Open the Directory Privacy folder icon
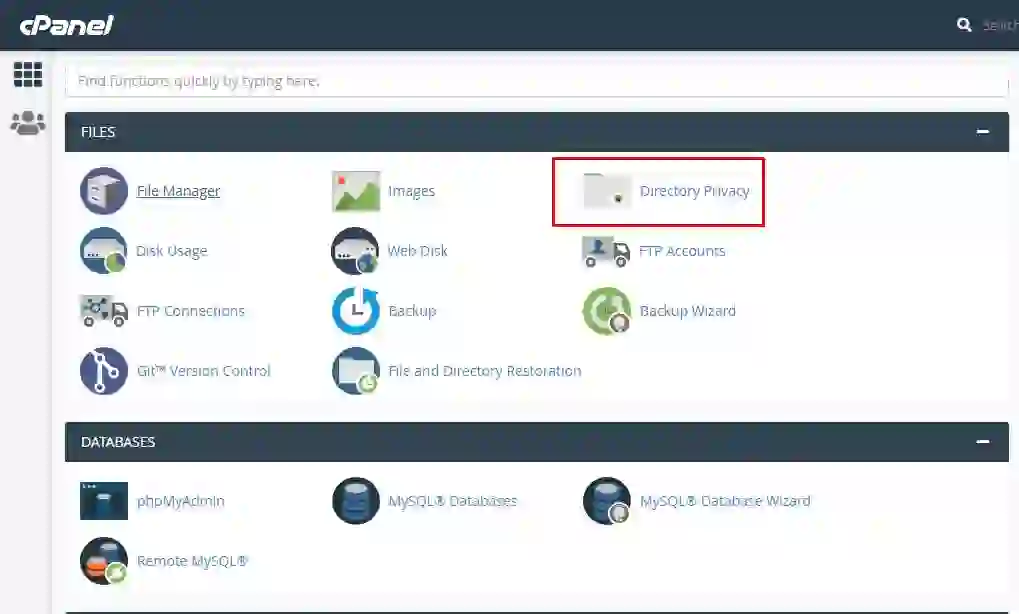Image resolution: width=1019 pixels, height=614 pixels. coord(607,191)
